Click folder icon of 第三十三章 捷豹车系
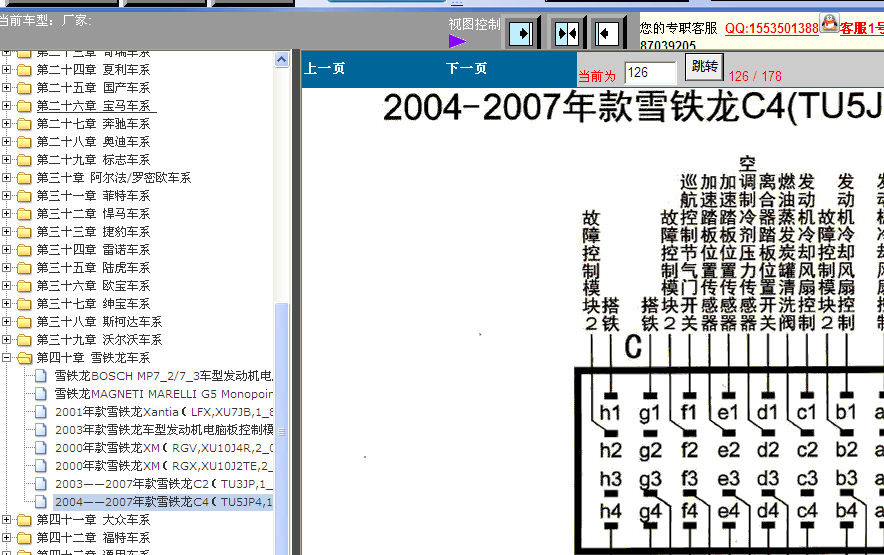The height and width of the screenshot is (555, 884). click(24, 232)
